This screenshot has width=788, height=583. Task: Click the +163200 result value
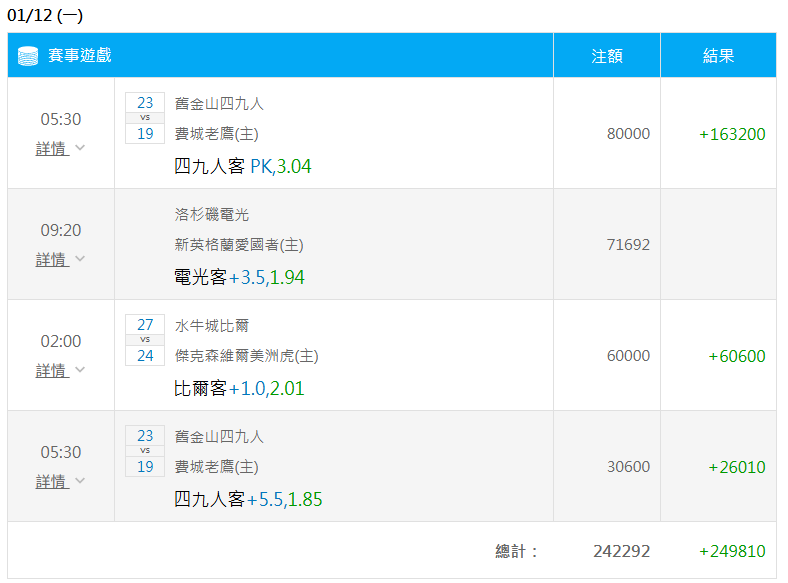732,134
